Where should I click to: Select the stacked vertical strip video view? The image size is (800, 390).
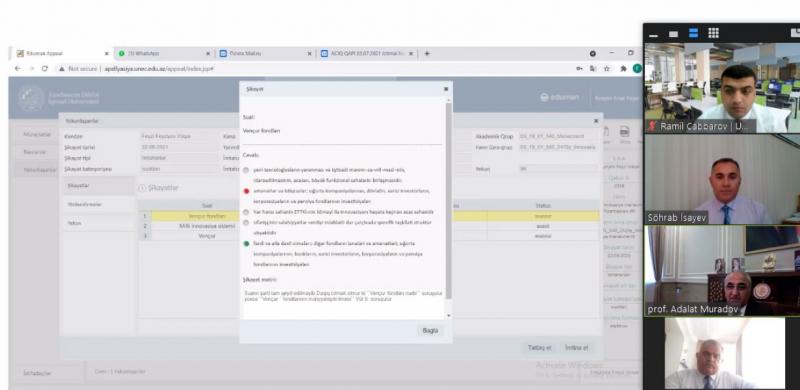coord(693,33)
